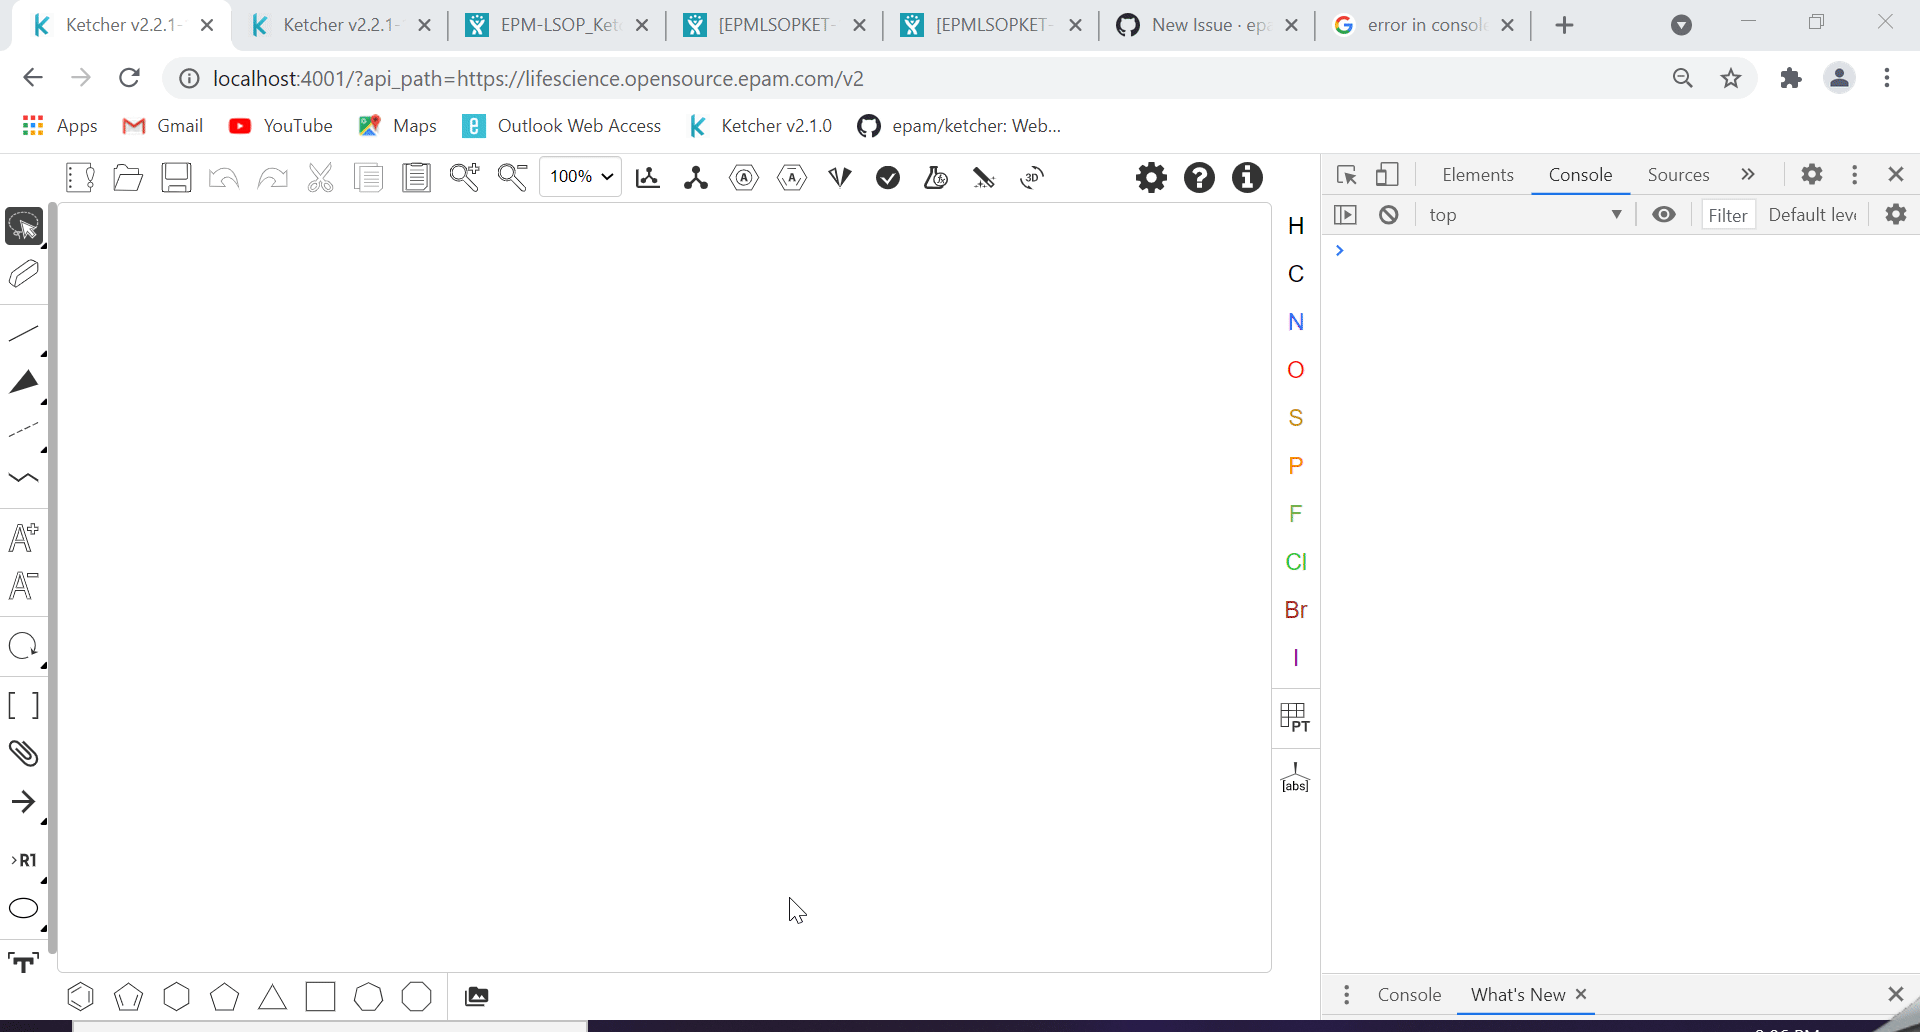Pick the Hydrogen atom H
The height and width of the screenshot is (1032, 1920).
pos(1296,226)
